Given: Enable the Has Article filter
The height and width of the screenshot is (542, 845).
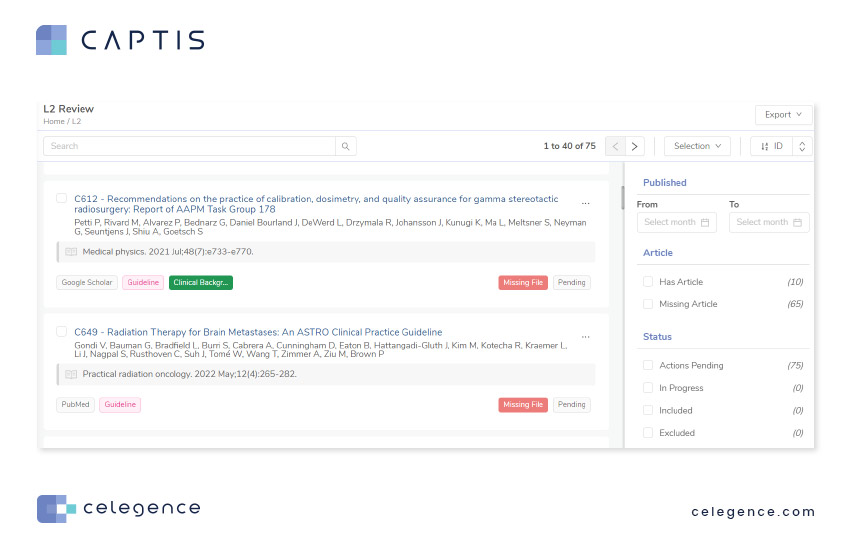Looking at the screenshot, I should point(648,282).
